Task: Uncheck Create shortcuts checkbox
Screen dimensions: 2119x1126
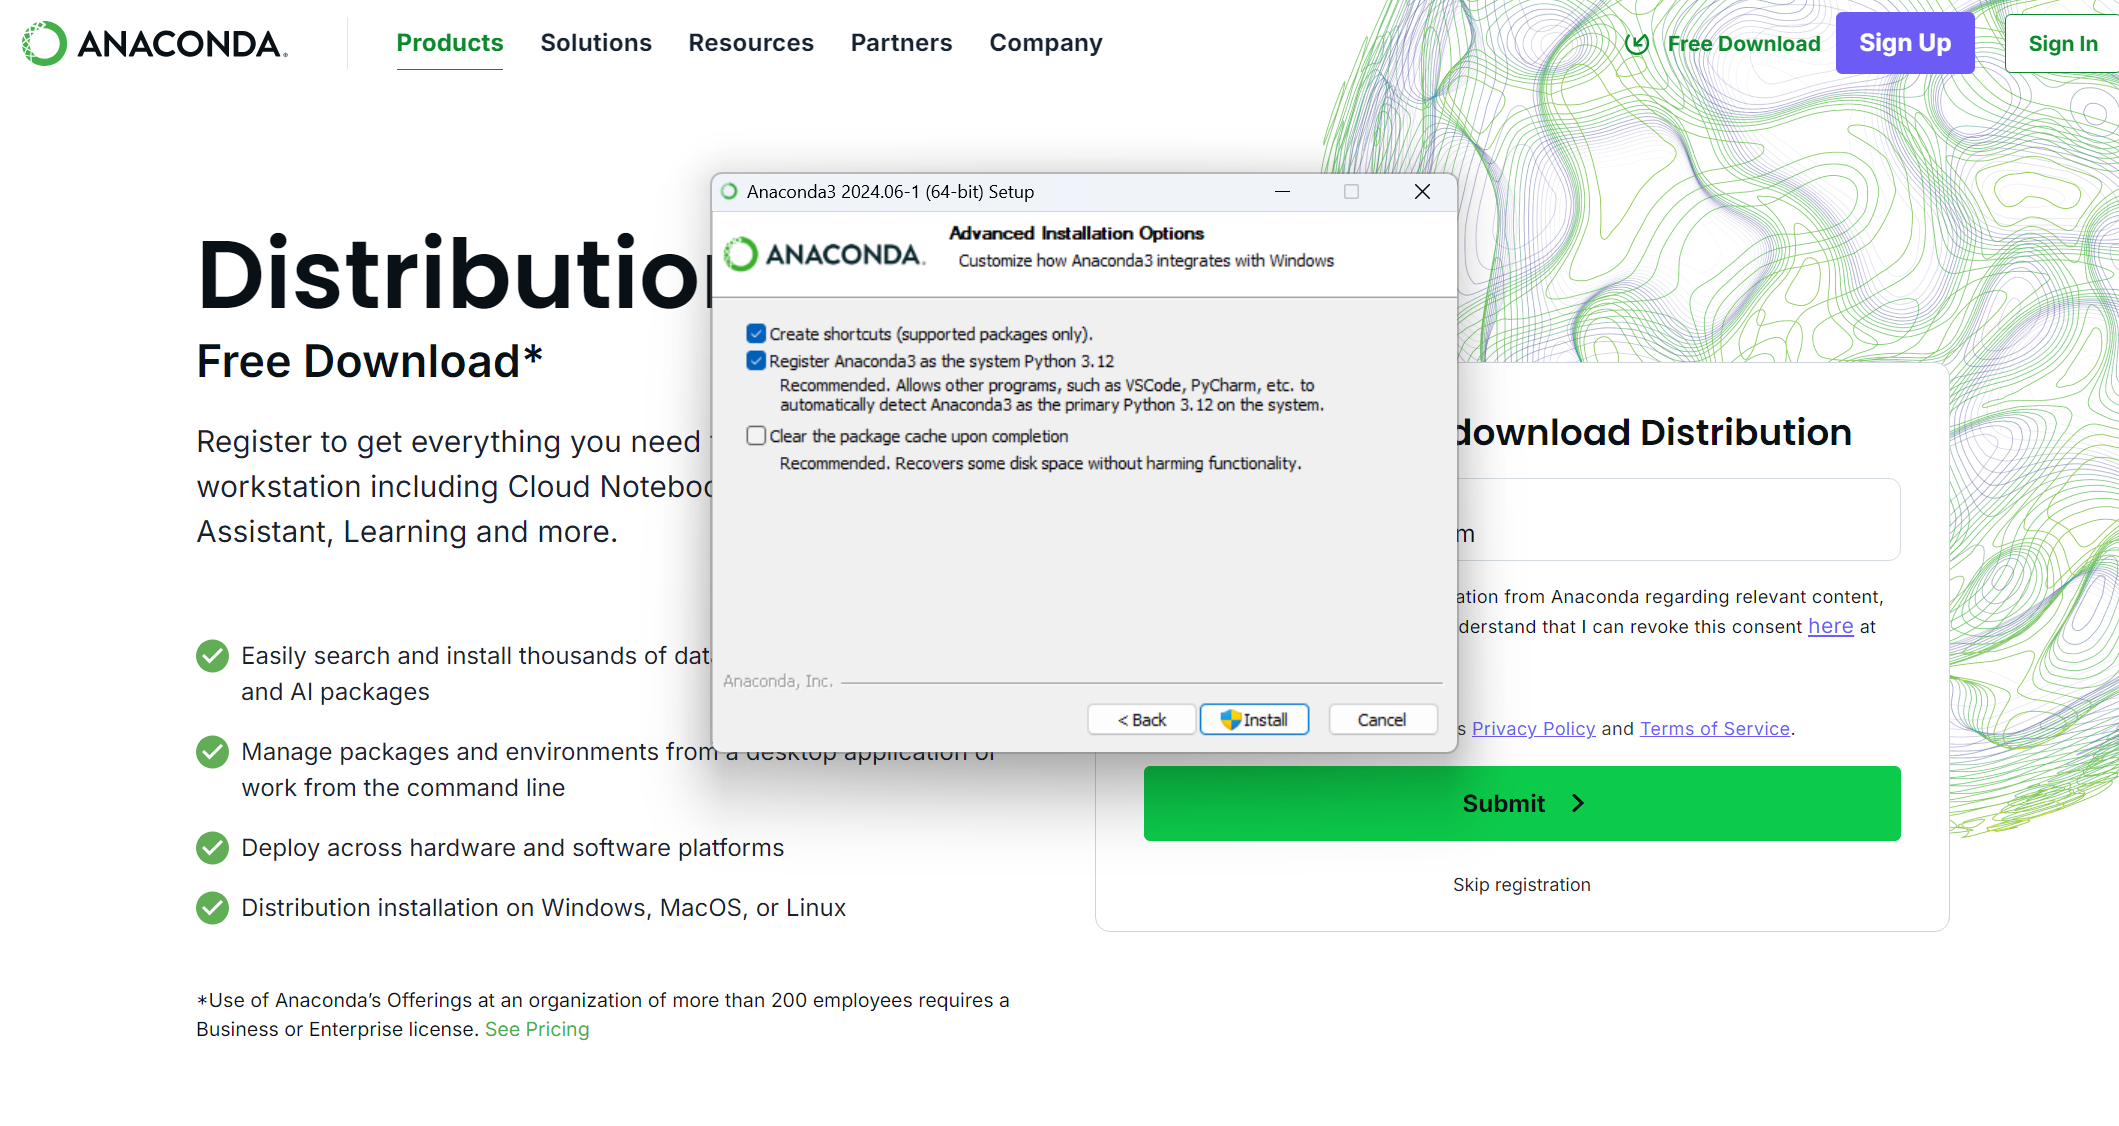Action: tap(756, 334)
